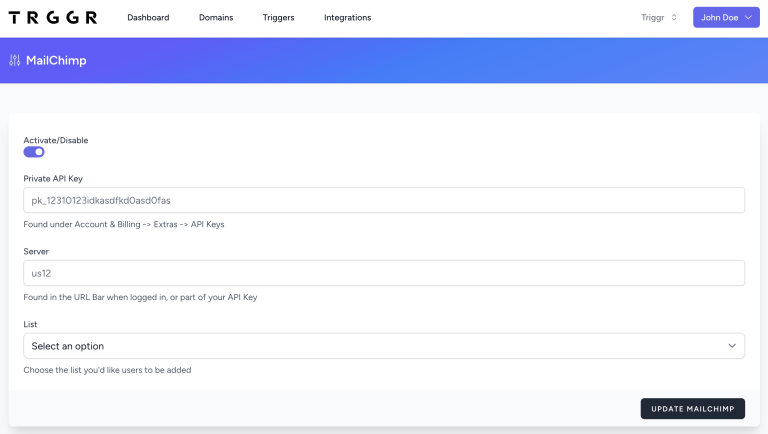Image resolution: width=768 pixels, height=434 pixels.
Task: Go to the Domains page
Action: (x=216, y=18)
